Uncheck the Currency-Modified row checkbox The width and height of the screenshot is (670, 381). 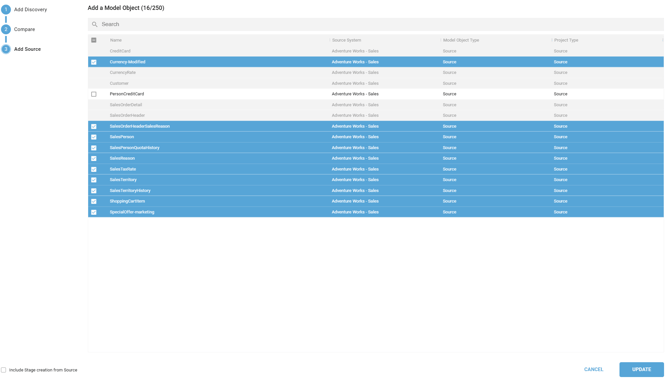pos(94,62)
